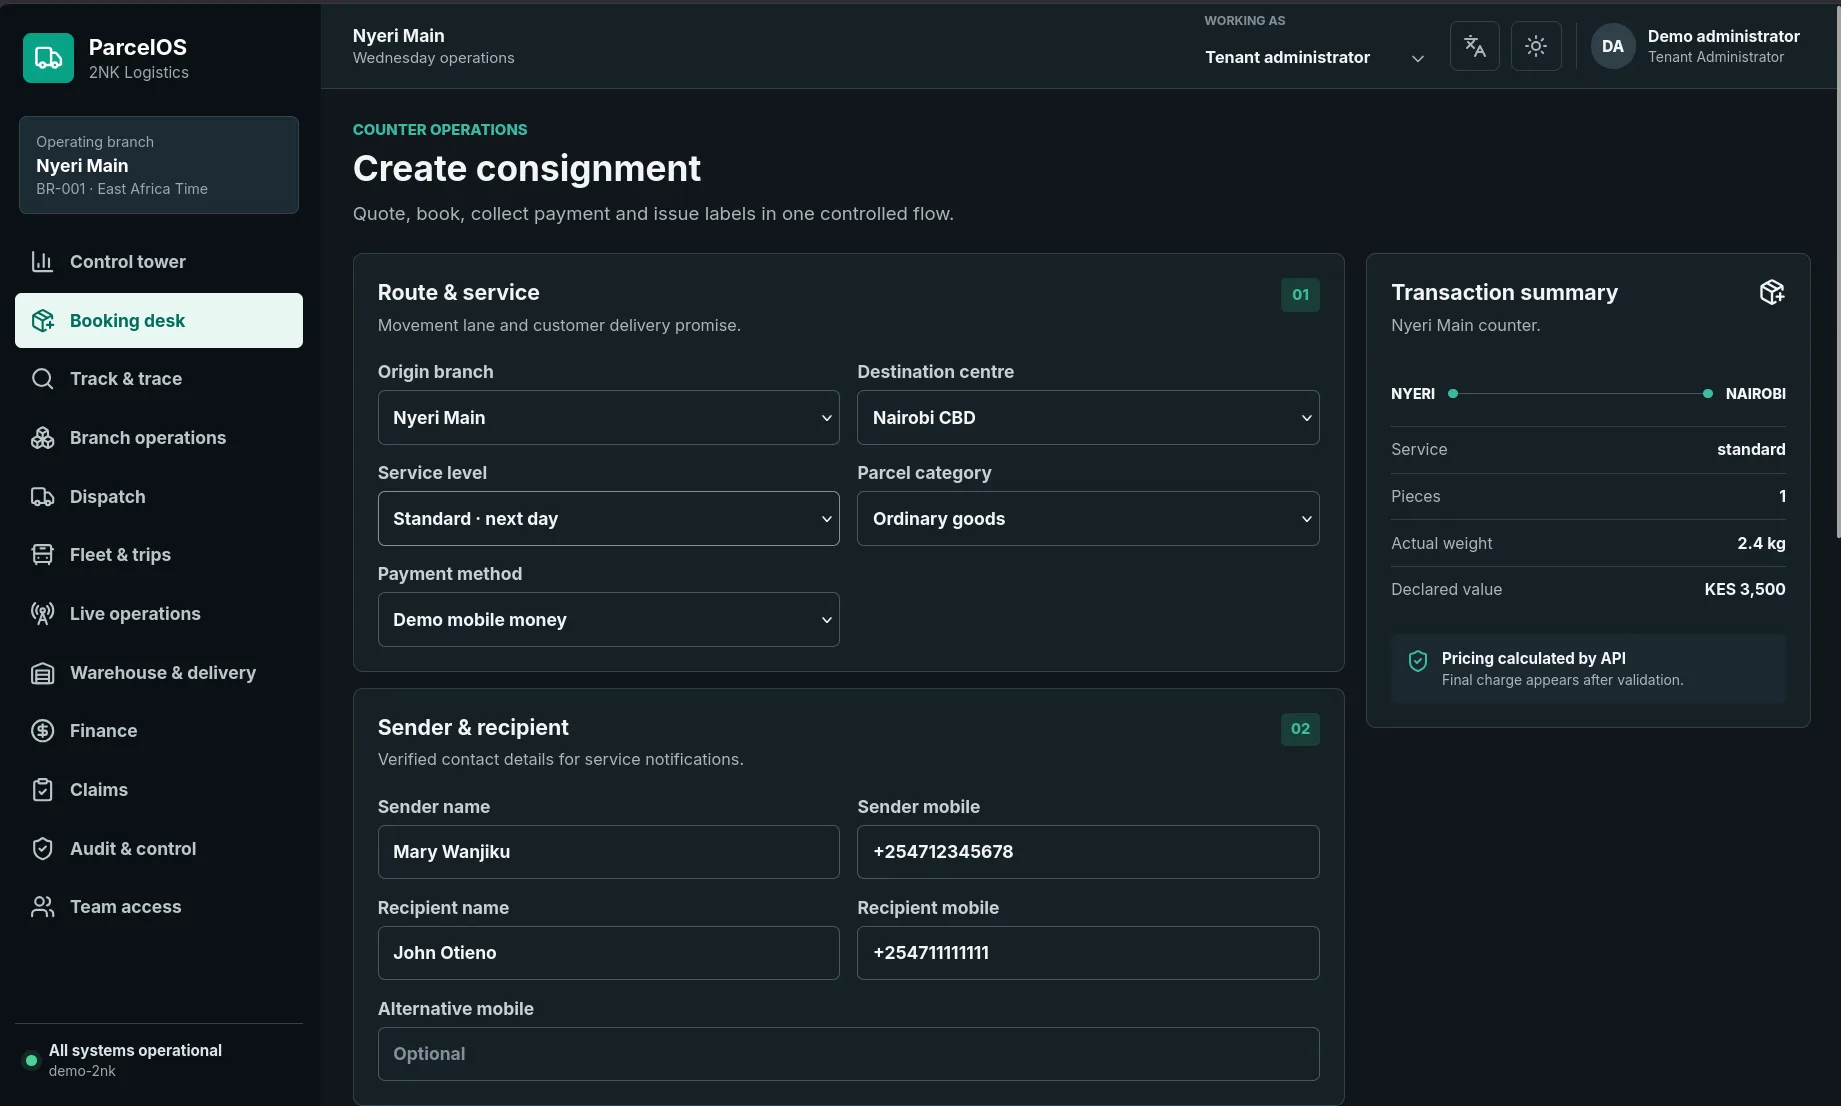This screenshot has height=1106, width=1841.
Task: Navigate to Branch operations
Action: (x=159, y=438)
